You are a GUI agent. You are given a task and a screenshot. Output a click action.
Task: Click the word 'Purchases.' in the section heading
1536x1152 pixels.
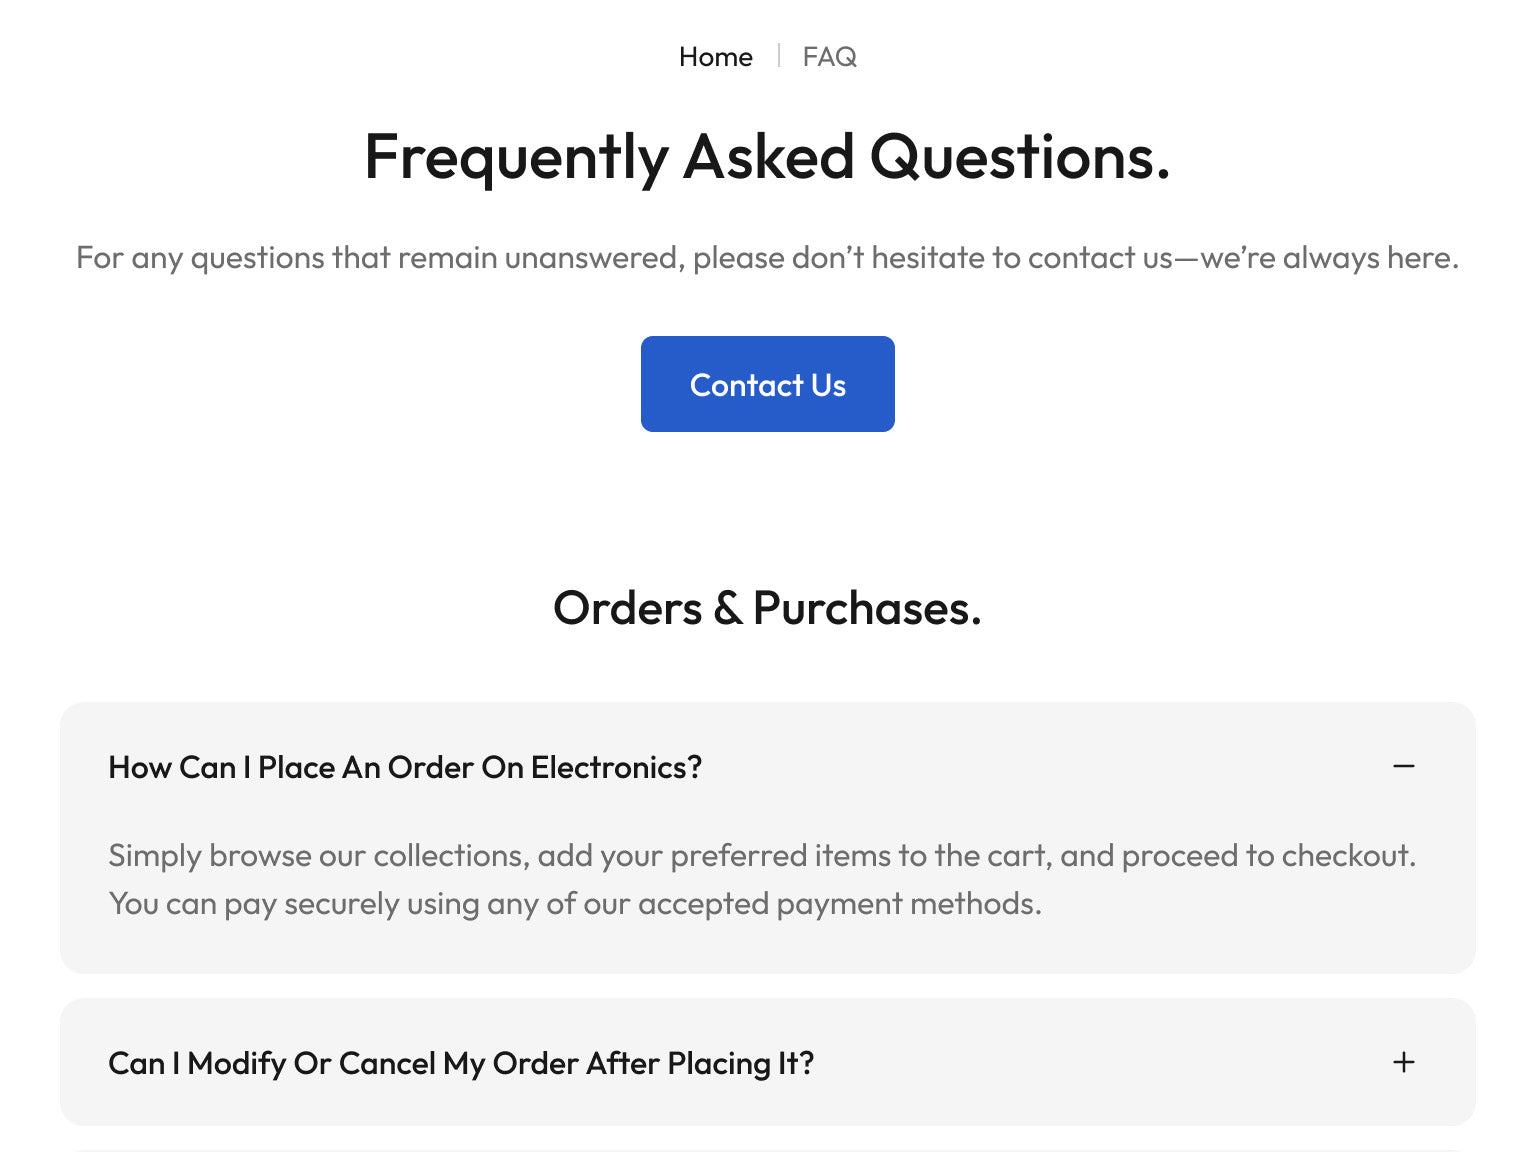867,608
